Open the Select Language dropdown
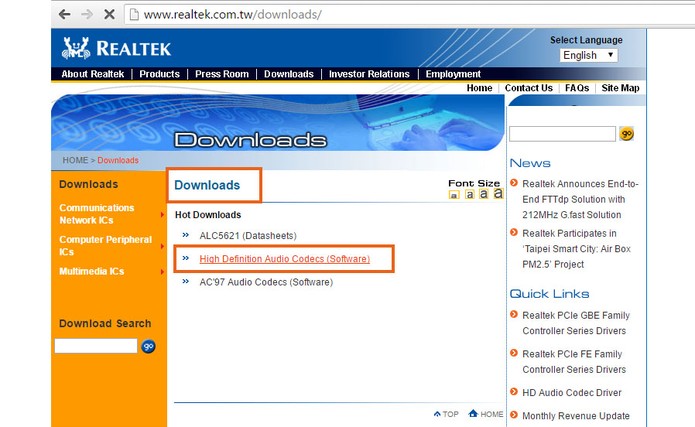This screenshot has height=427, width=695. click(588, 55)
